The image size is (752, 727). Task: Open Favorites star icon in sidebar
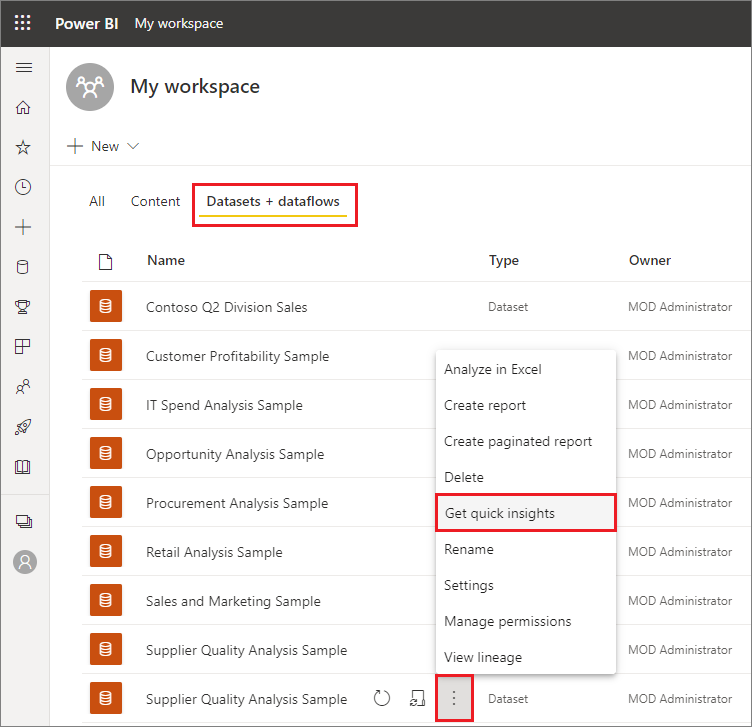[x=24, y=147]
